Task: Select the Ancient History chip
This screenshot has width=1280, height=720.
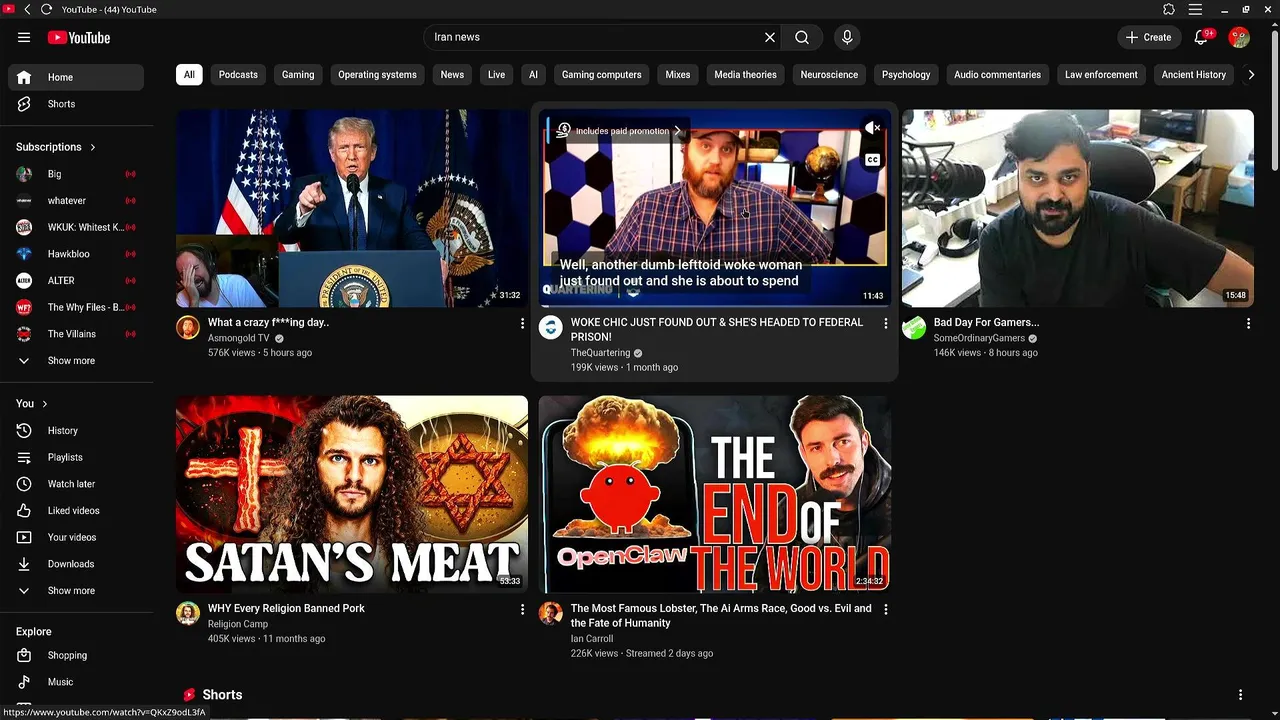Action: 1194,74
